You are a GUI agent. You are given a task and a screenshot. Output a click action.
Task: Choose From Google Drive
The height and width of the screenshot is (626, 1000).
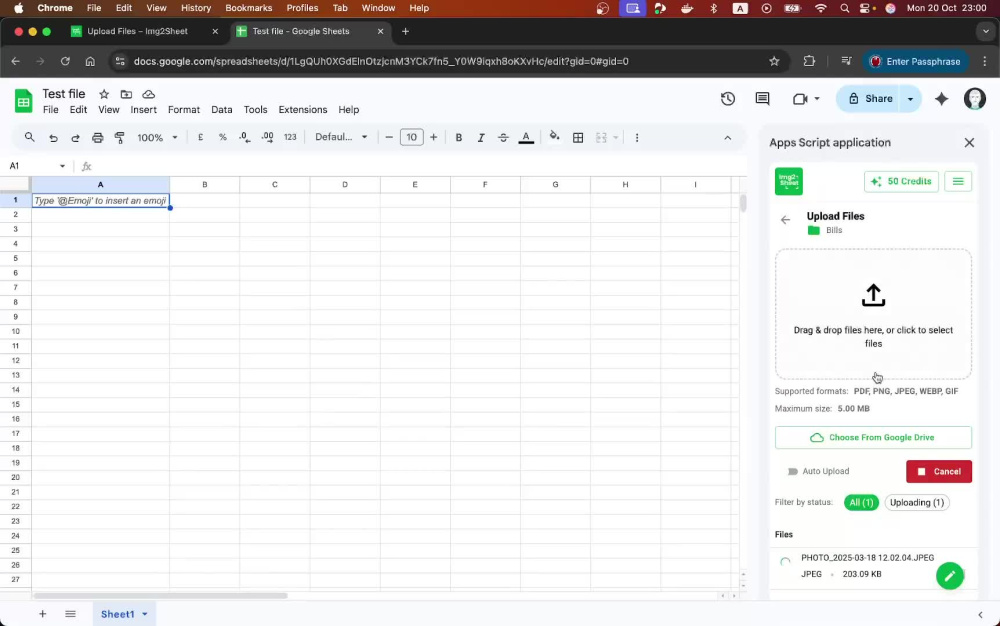(873, 438)
